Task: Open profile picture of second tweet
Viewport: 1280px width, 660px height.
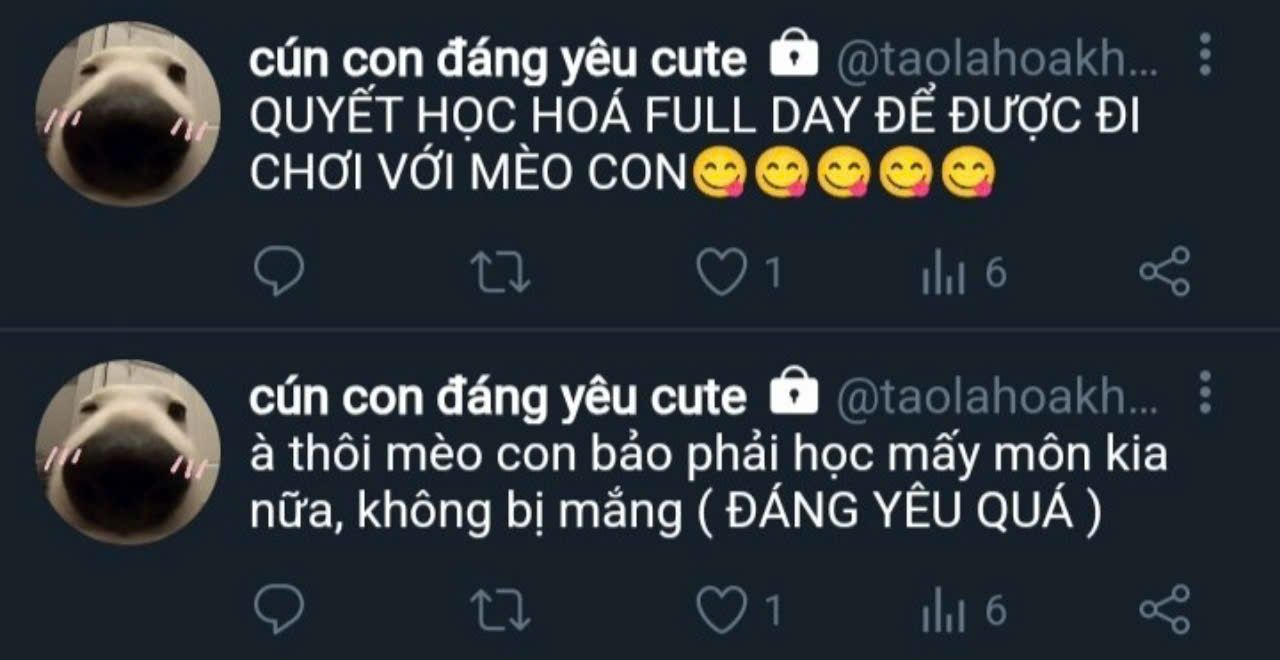Action: [128, 452]
